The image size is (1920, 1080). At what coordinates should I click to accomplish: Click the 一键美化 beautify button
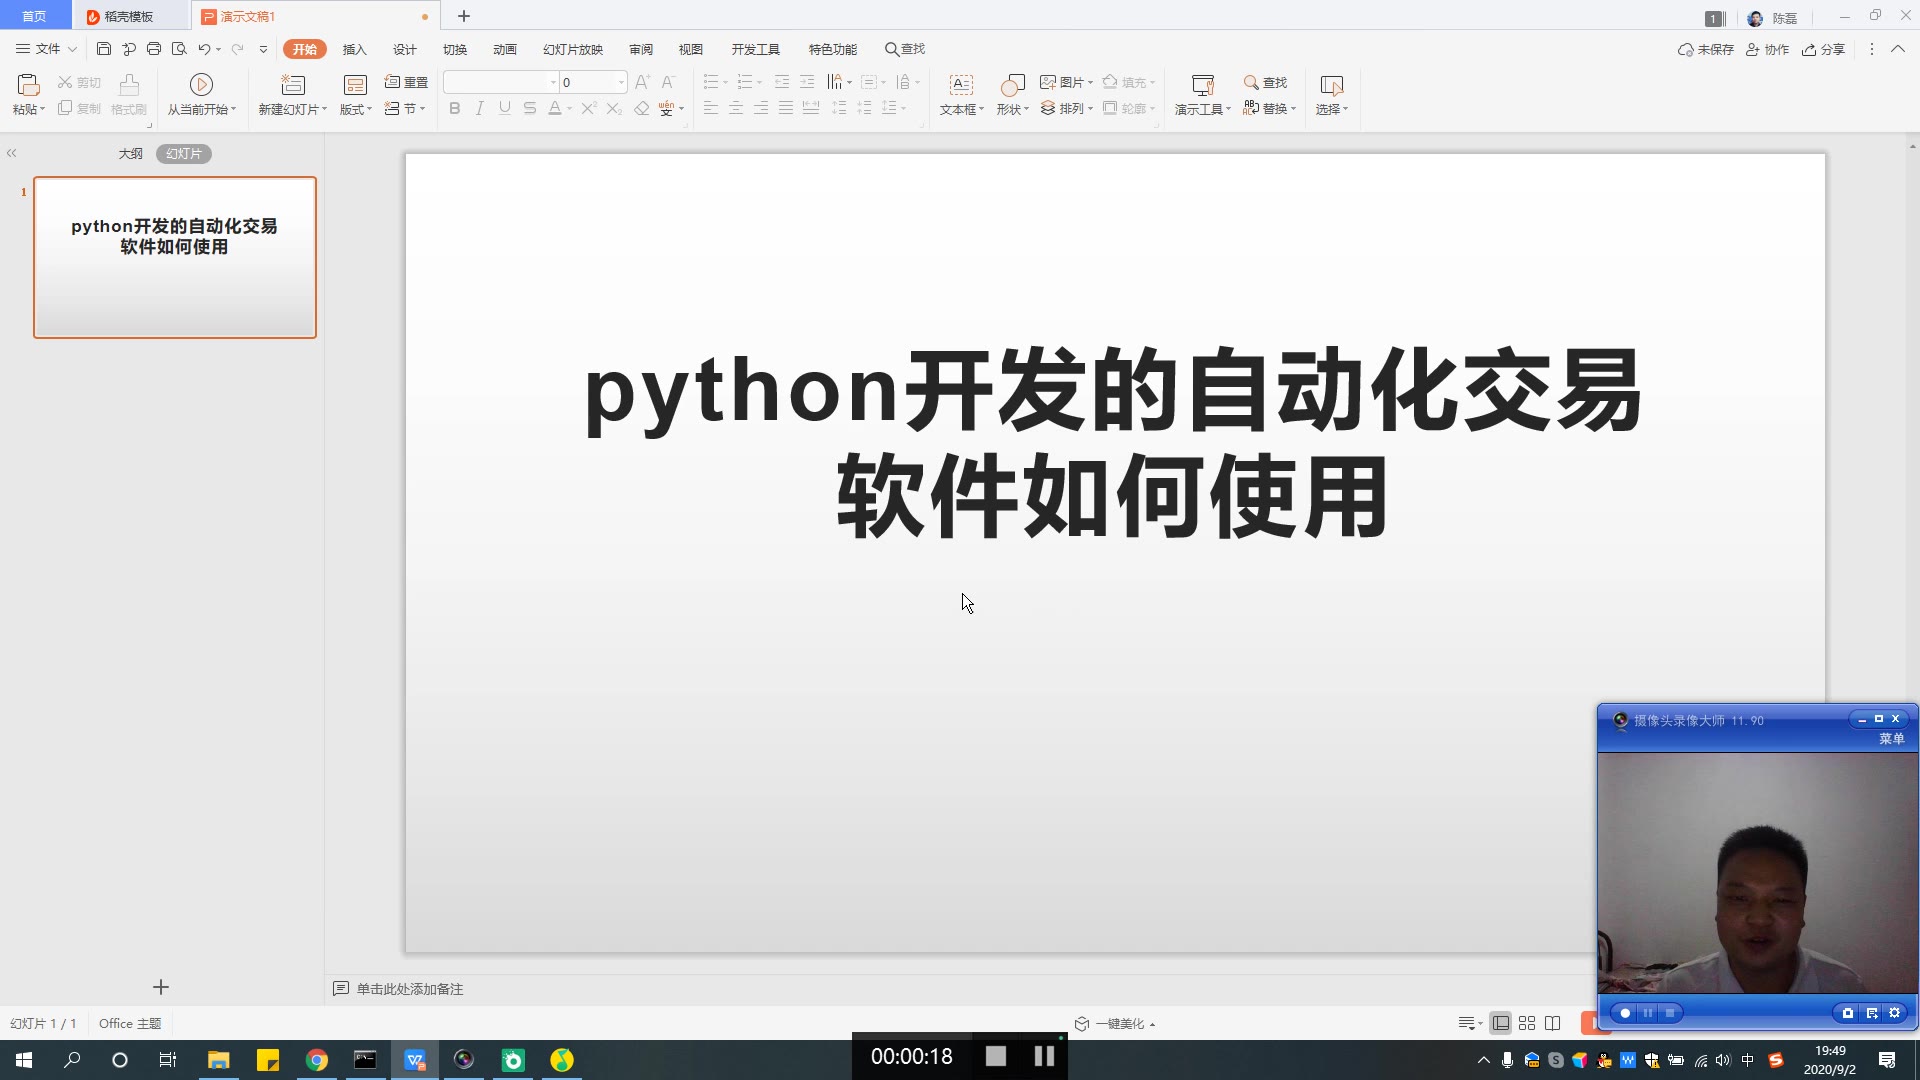point(1116,1023)
